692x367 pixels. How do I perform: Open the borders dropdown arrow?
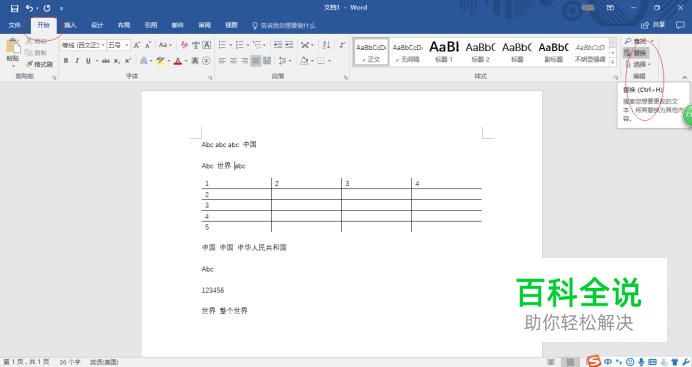pos(330,61)
